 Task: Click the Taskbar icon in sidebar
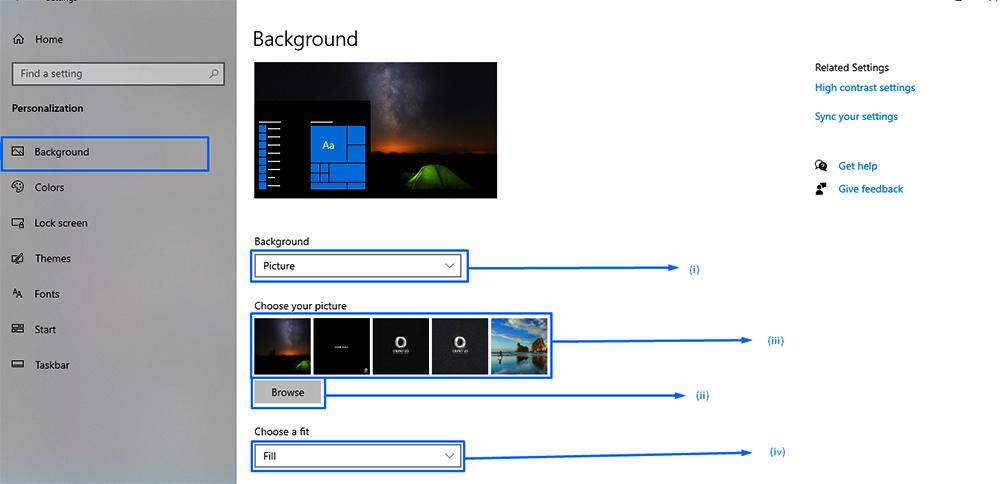[18, 365]
